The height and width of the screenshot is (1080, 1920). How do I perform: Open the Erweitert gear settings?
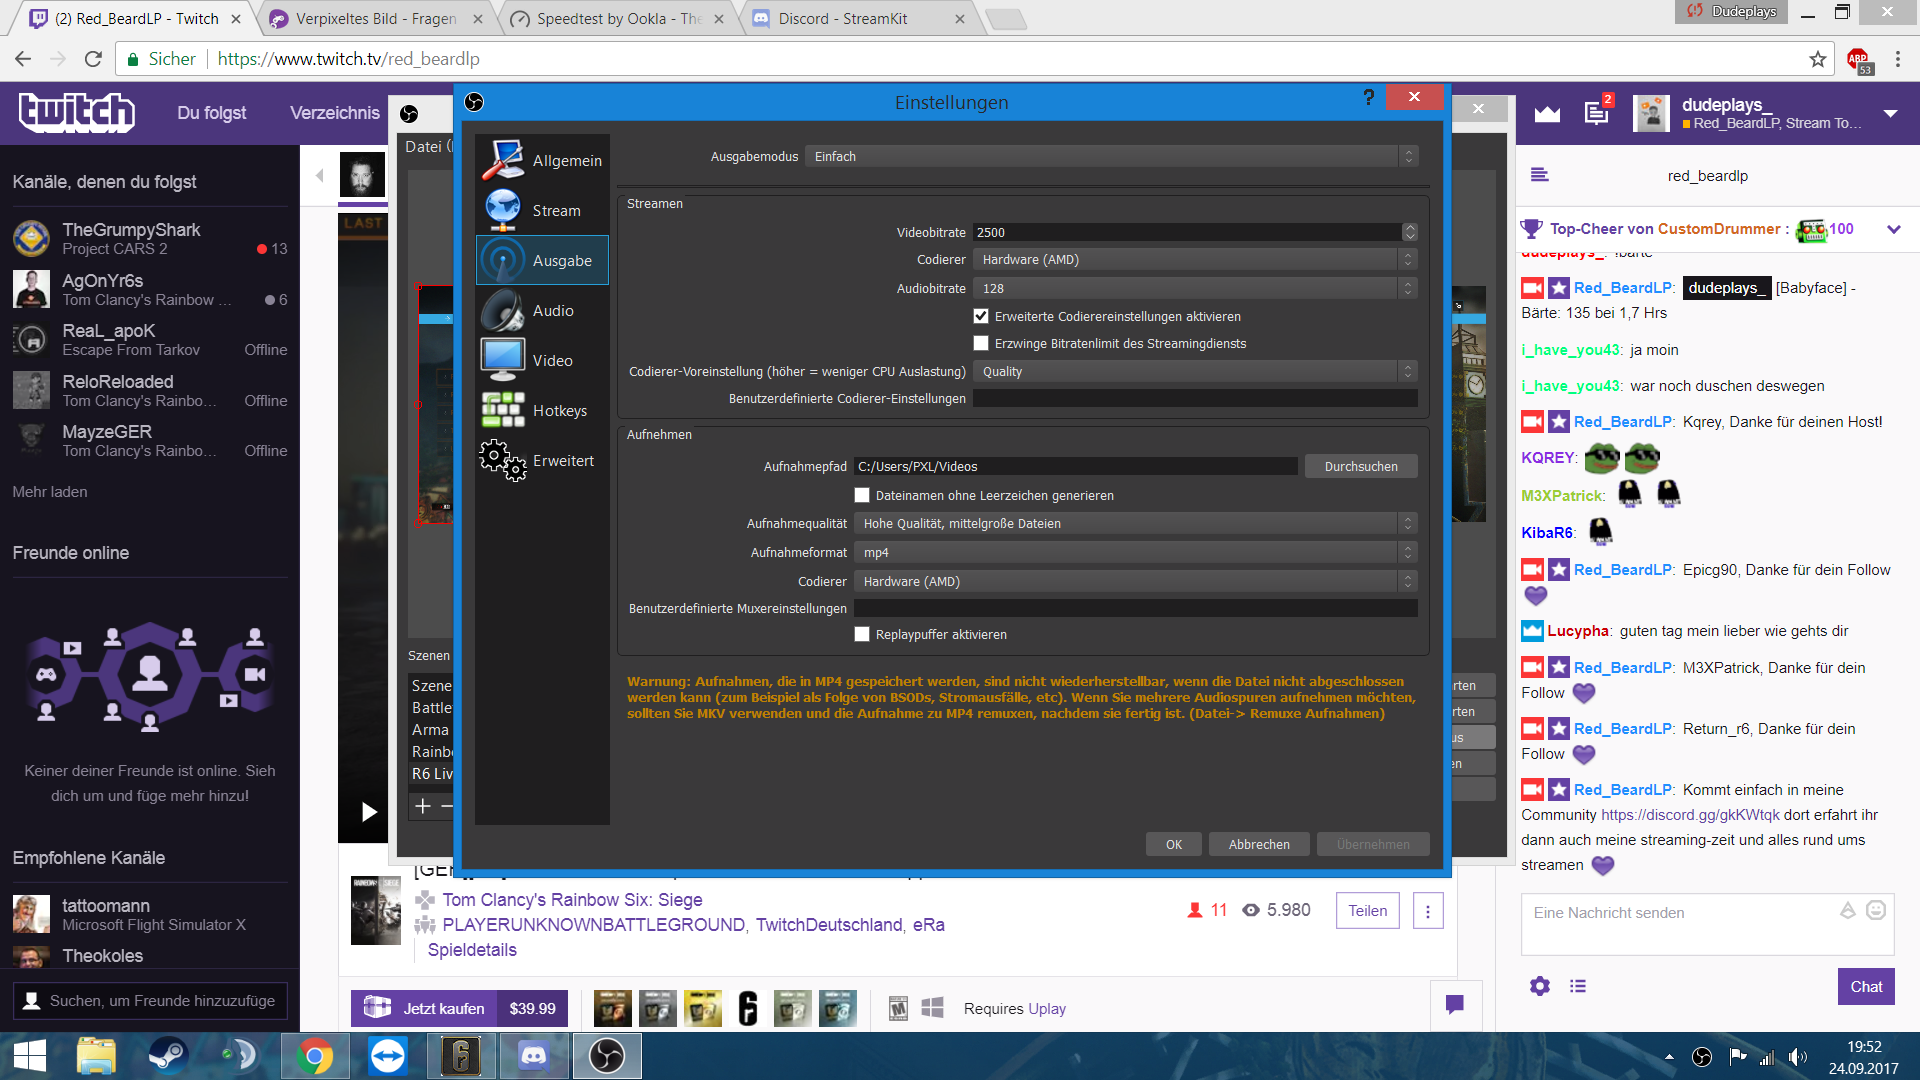[503, 461]
